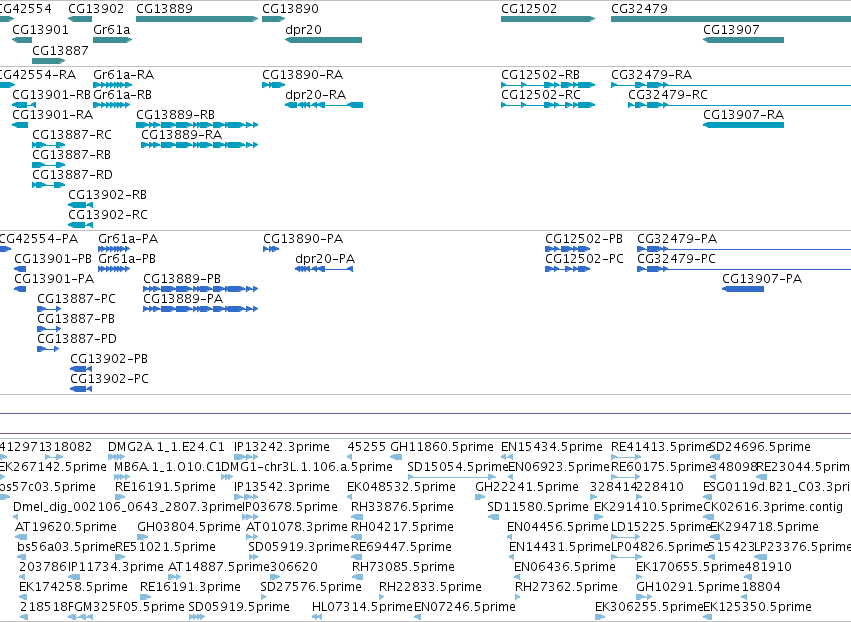Click the SD11580.5prime EST label

click(x=538, y=506)
